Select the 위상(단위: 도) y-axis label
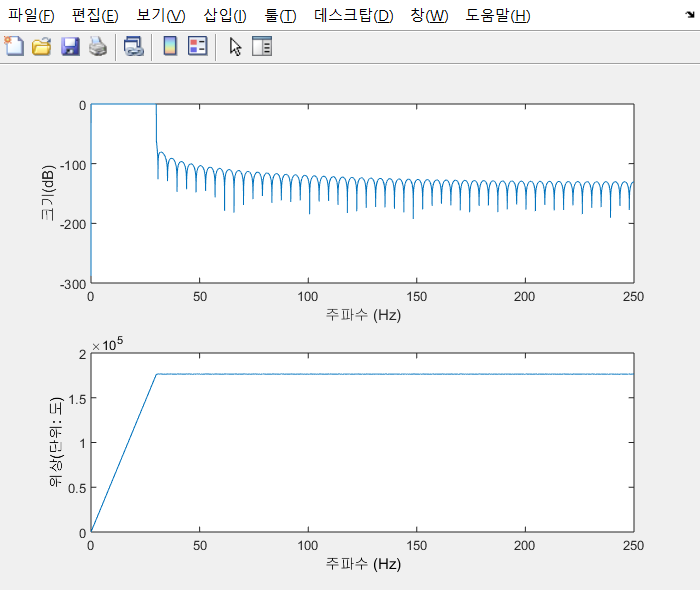Image resolution: width=700 pixels, height=590 pixels. point(56,442)
